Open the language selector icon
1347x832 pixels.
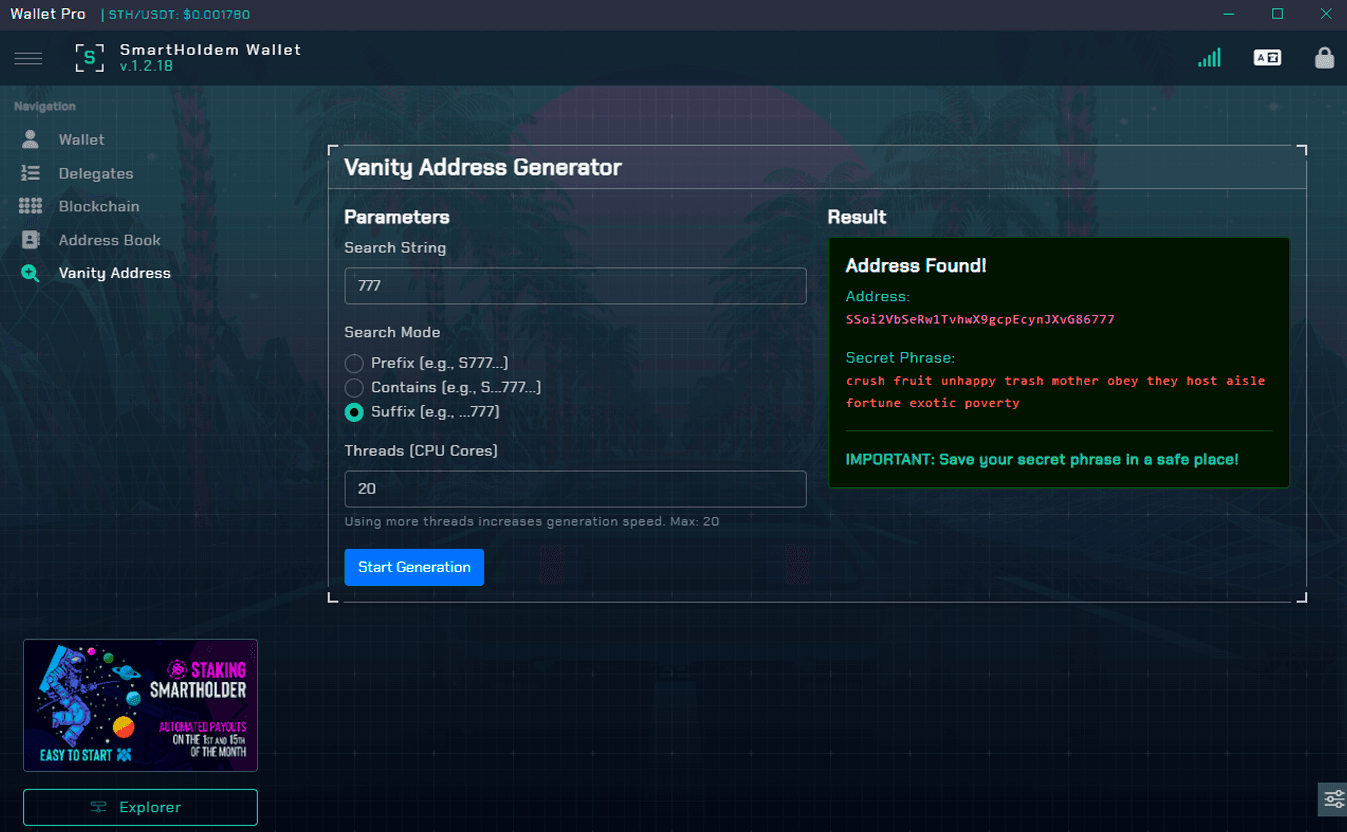click(1267, 57)
